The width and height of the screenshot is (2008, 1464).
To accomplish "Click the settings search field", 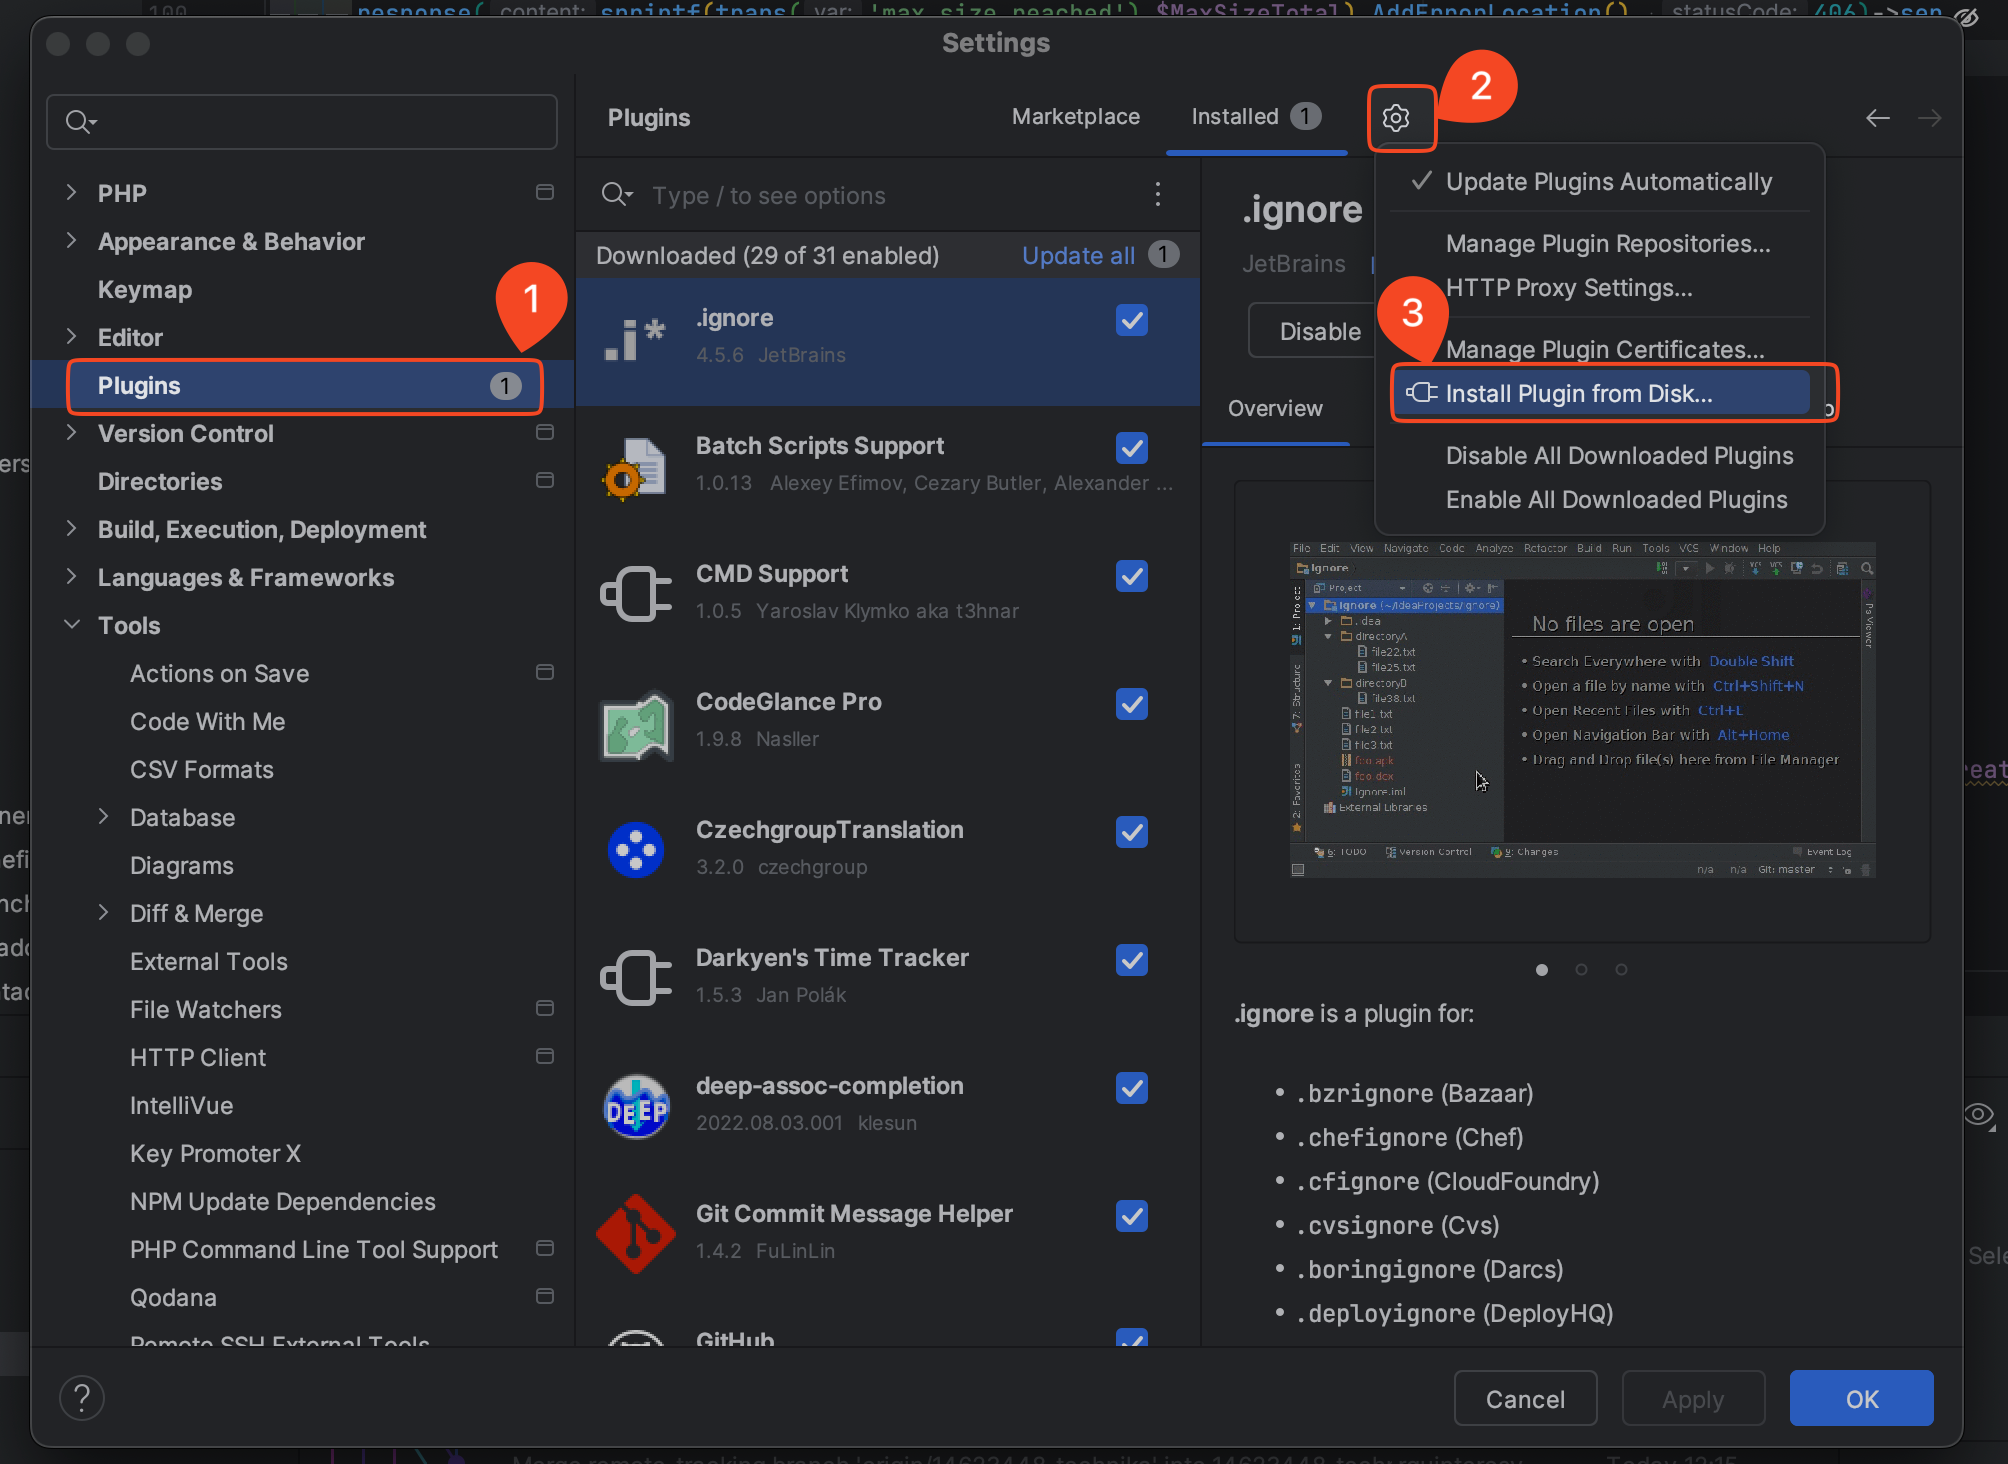I will pyautogui.click(x=302, y=122).
